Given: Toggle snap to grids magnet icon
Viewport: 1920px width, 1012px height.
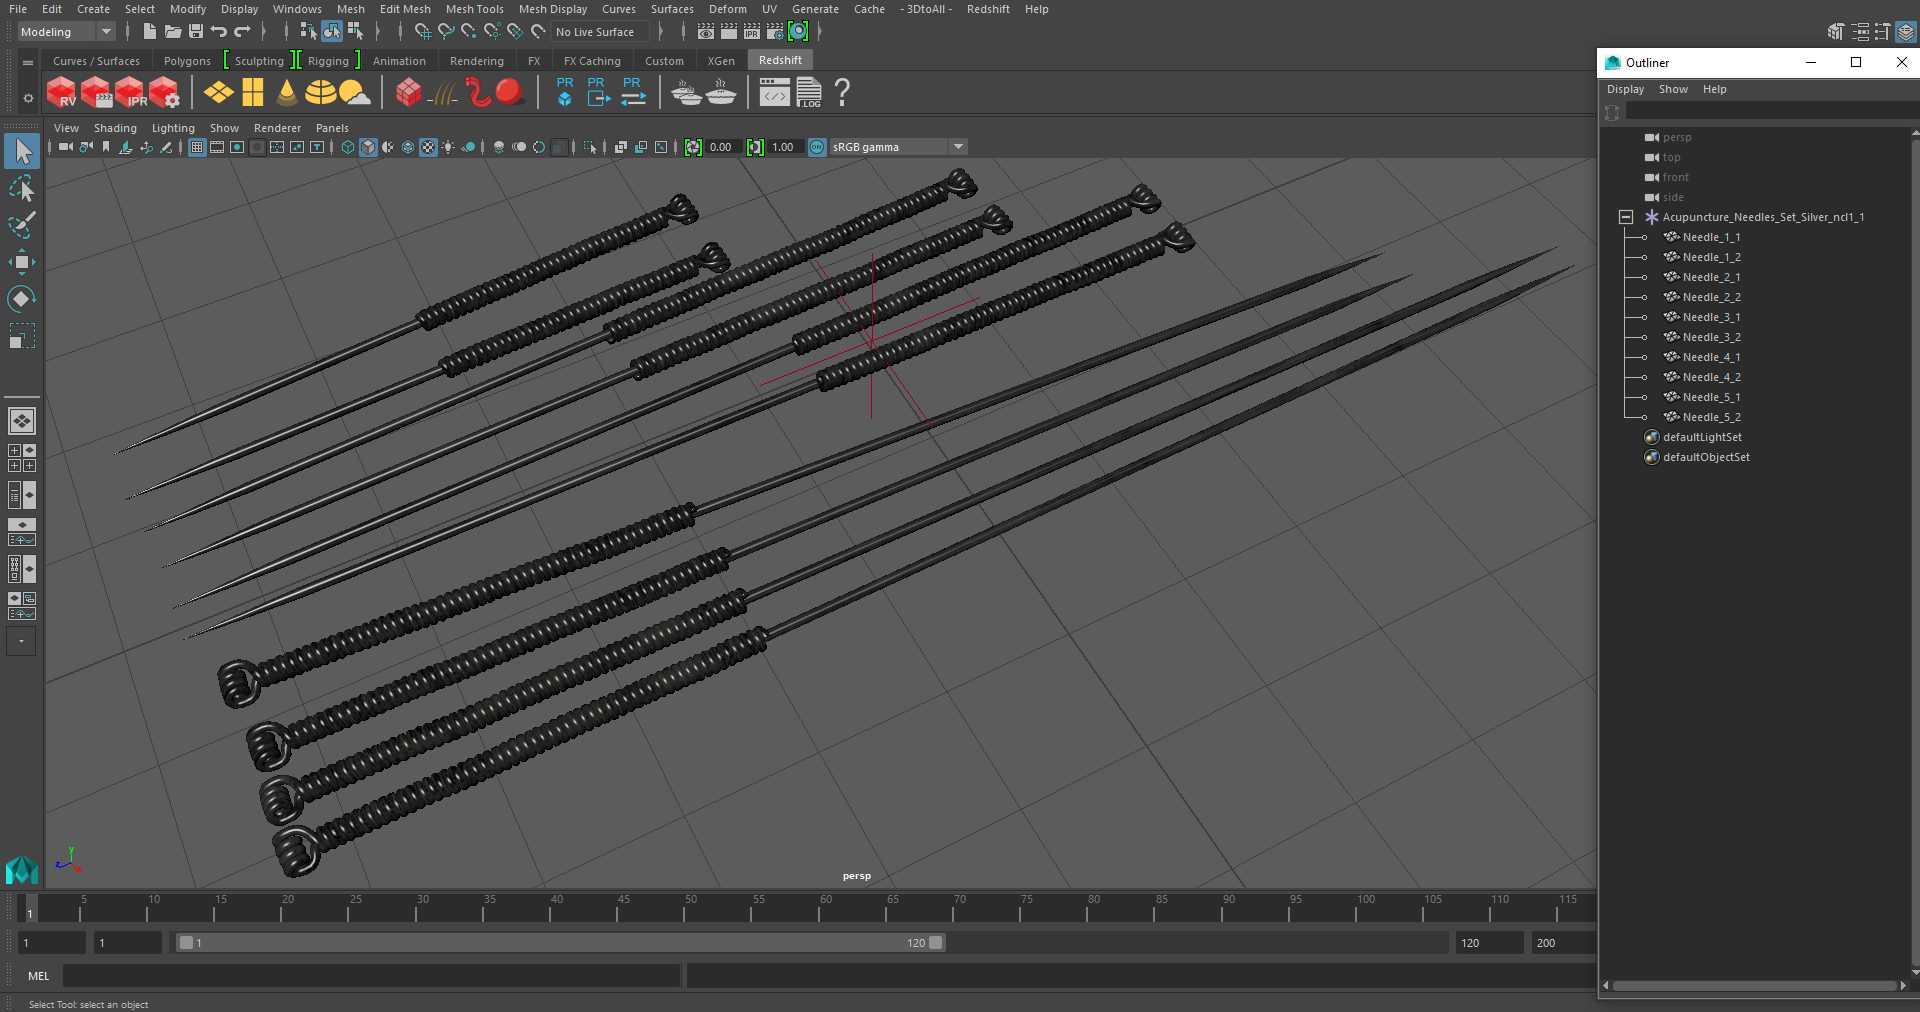Looking at the screenshot, I should [x=423, y=32].
